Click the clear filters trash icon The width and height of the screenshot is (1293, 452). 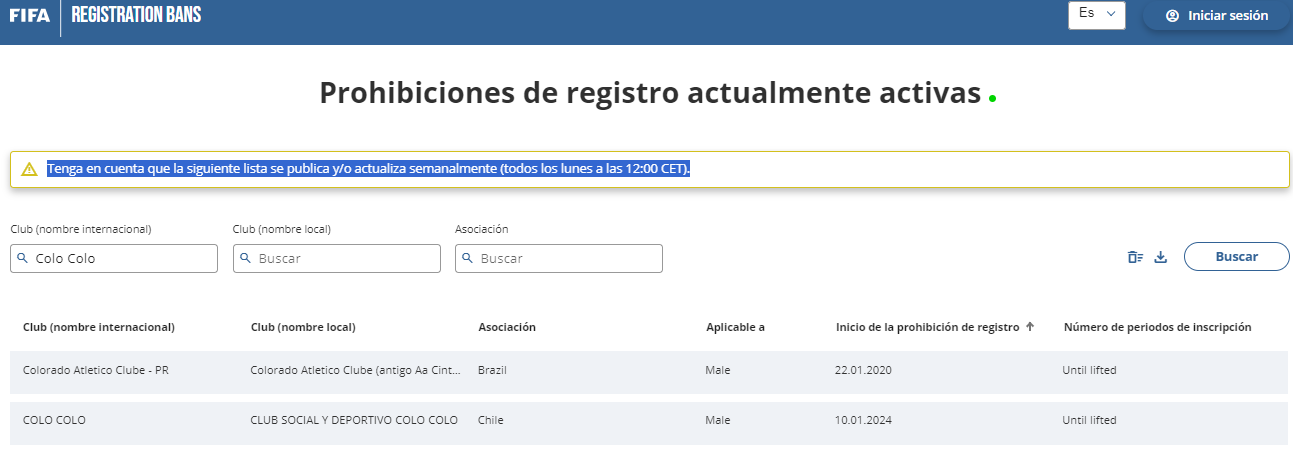coord(1135,257)
